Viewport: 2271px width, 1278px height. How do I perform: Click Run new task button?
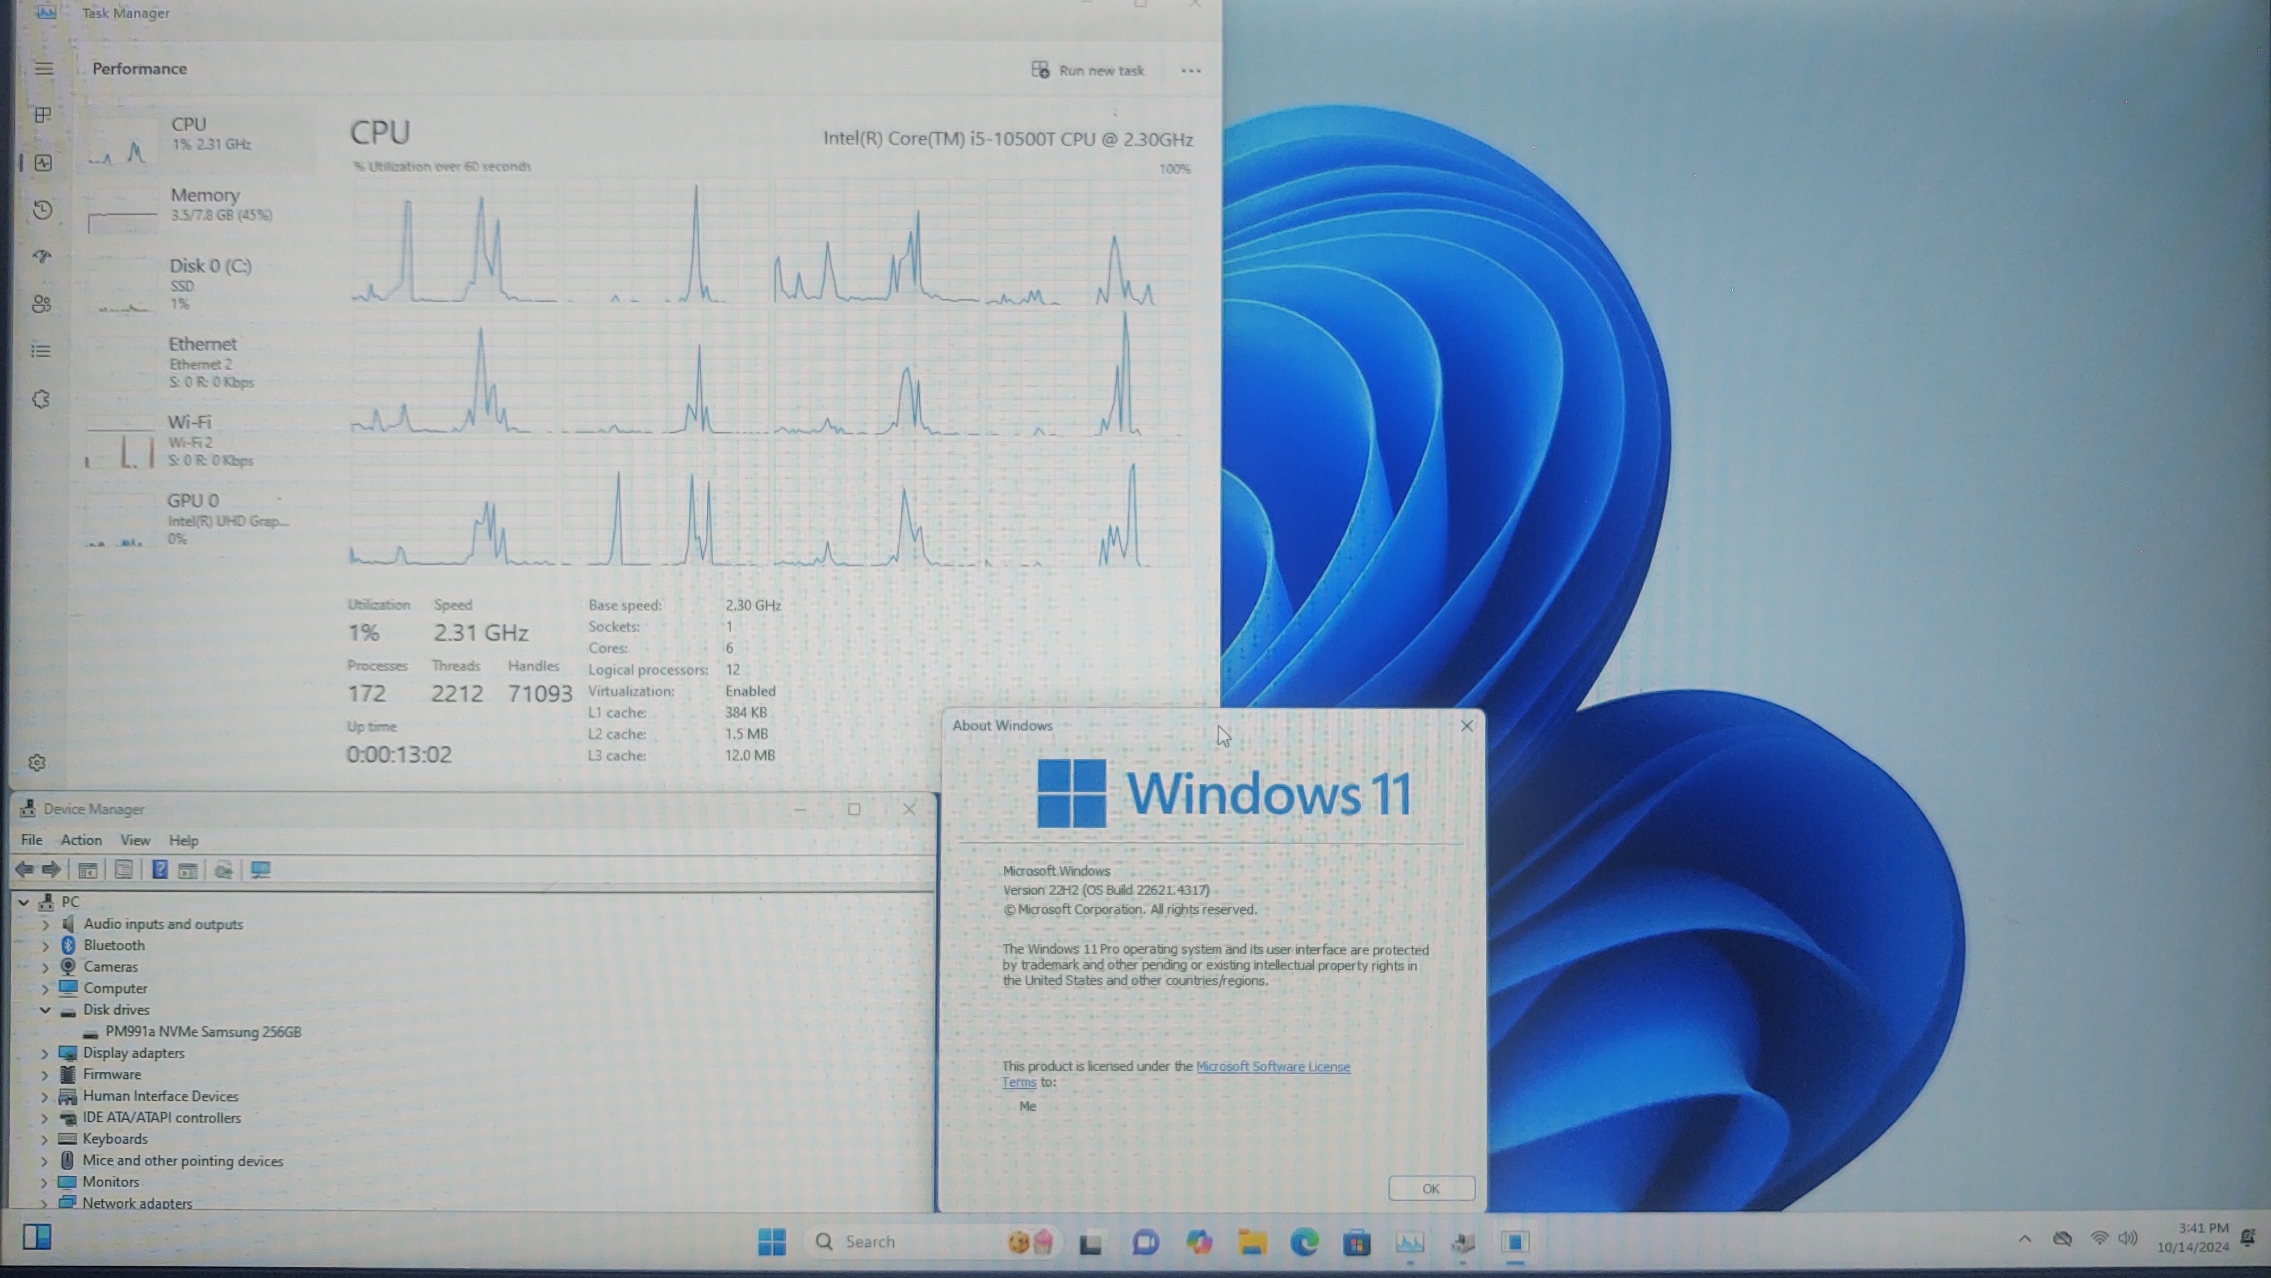(1088, 70)
